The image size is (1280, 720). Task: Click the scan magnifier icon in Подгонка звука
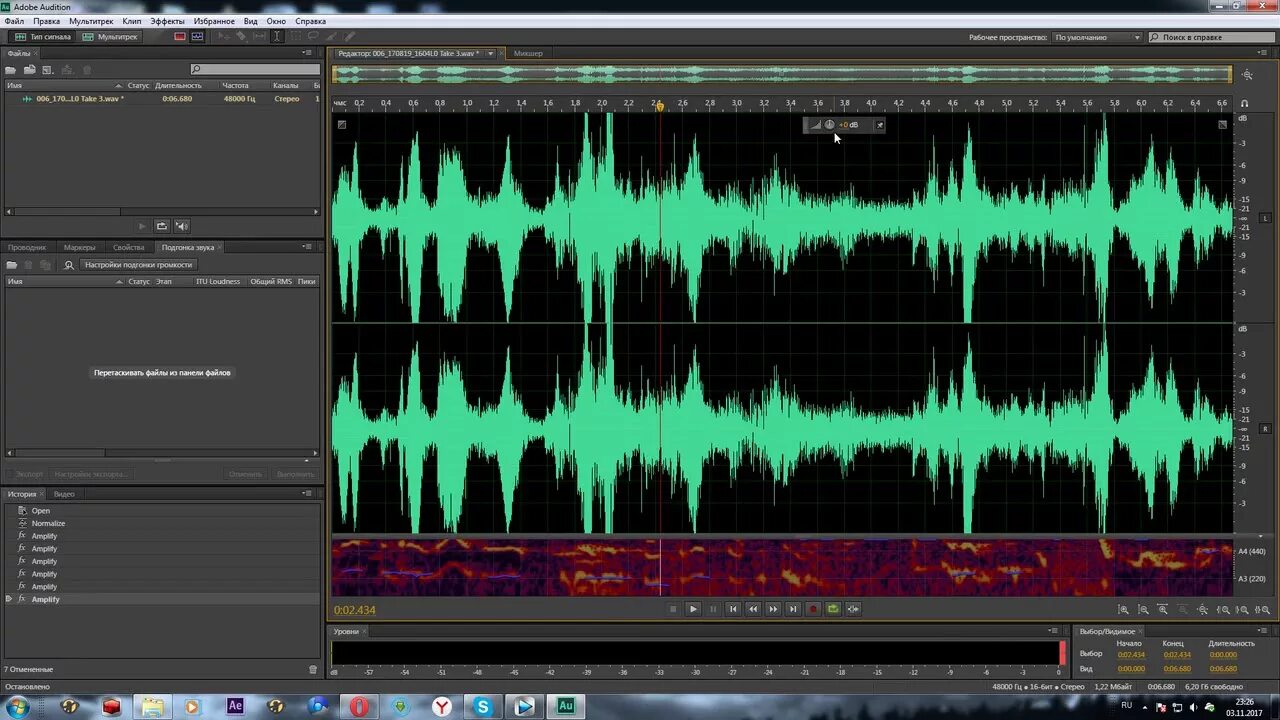[69, 265]
